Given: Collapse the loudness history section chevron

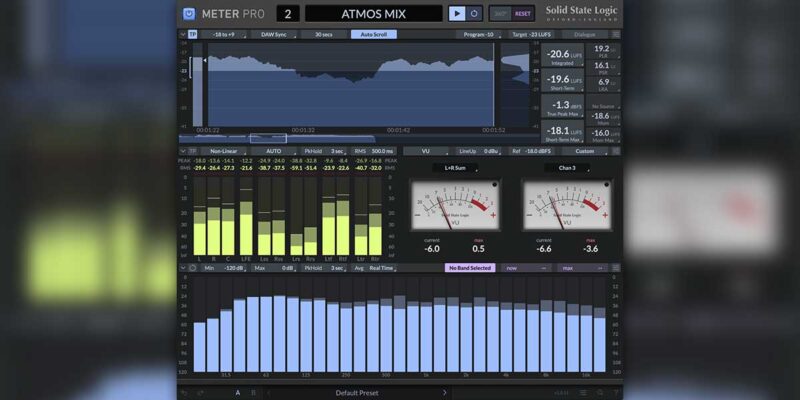Looking at the screenshot, I should click(183, 35).
